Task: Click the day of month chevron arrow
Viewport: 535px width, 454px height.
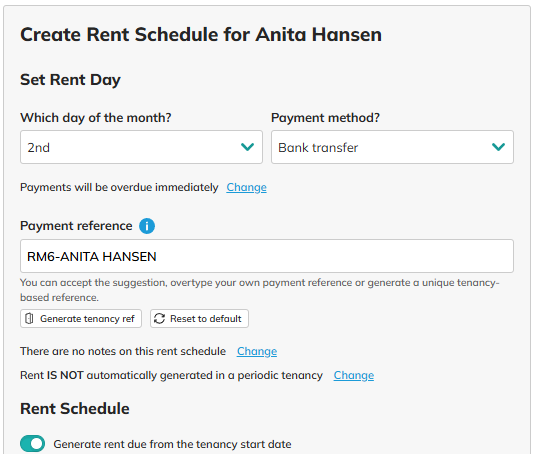Action: (x=247, y=147)
